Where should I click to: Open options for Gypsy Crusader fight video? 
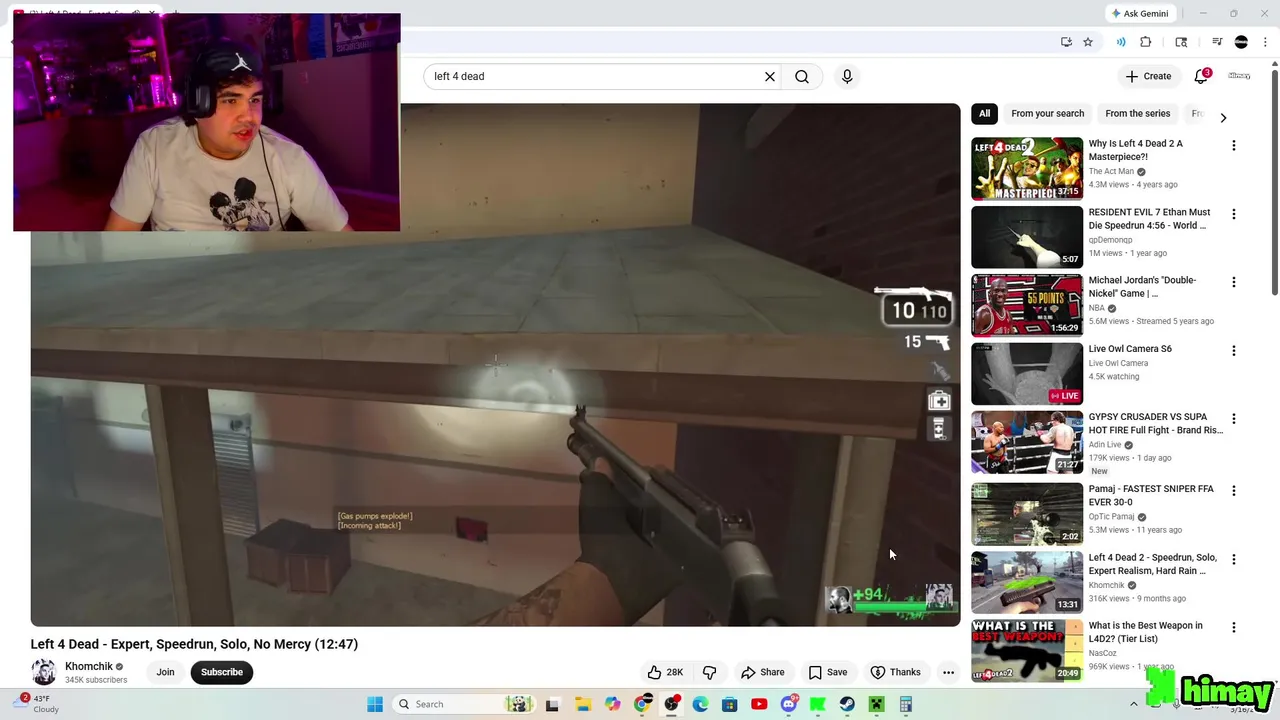tap(1233, 419)
